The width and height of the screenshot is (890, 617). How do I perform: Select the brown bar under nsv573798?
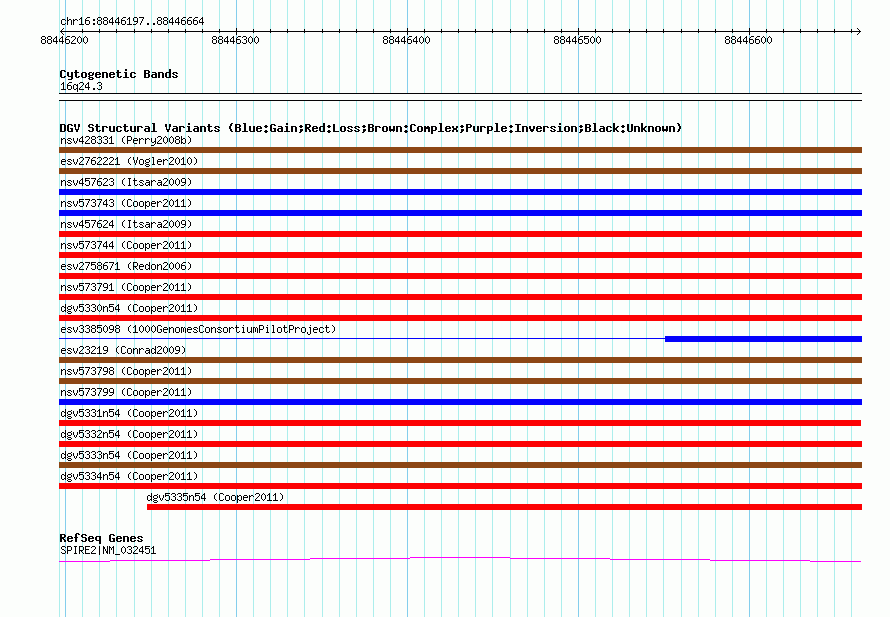[x=460, y=381]
